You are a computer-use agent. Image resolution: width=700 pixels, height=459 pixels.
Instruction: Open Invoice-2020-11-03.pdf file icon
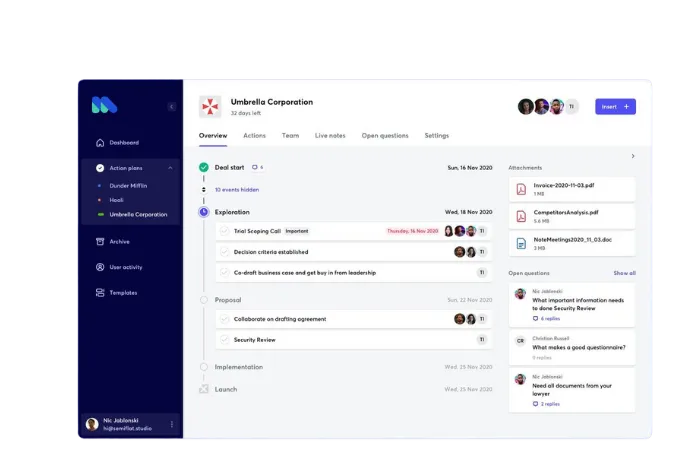(x=521, y=189)
